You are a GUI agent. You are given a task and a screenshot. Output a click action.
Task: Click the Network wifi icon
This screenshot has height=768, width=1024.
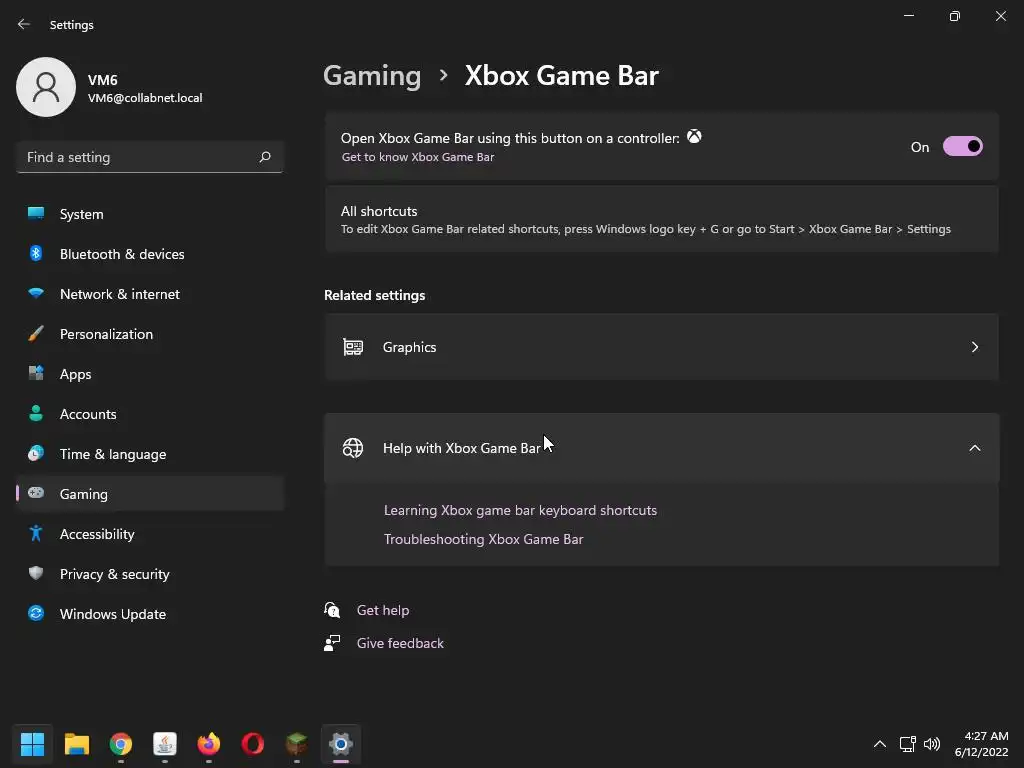(36, 293)
